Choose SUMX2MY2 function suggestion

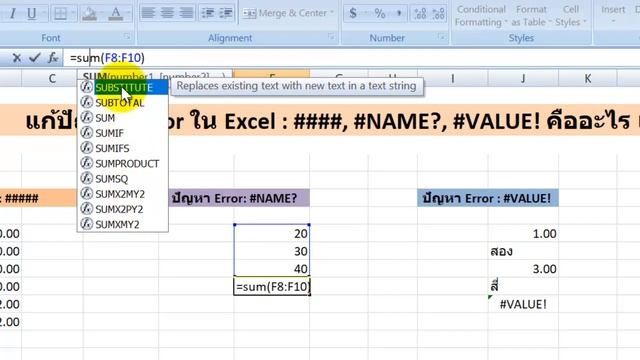click(x=123, y=194)
